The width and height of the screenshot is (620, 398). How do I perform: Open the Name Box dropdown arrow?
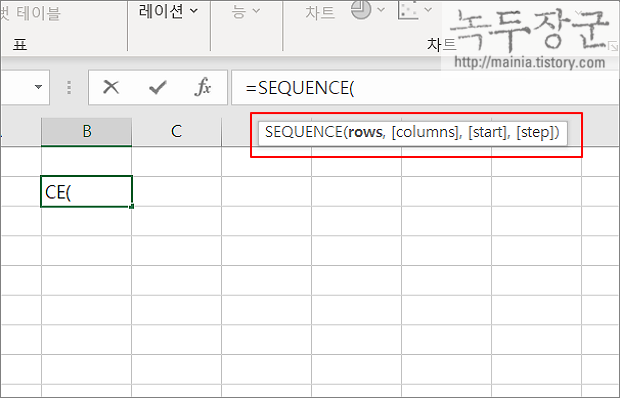click(38, 87)
